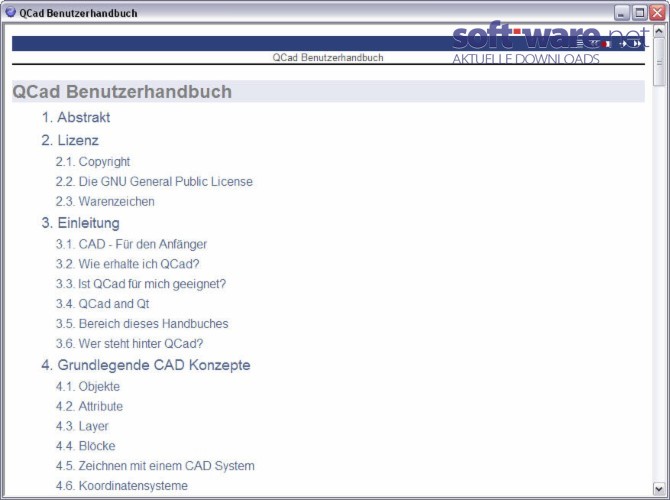Open 3.1. CAD - Für den Anfänger

(131, 244)
